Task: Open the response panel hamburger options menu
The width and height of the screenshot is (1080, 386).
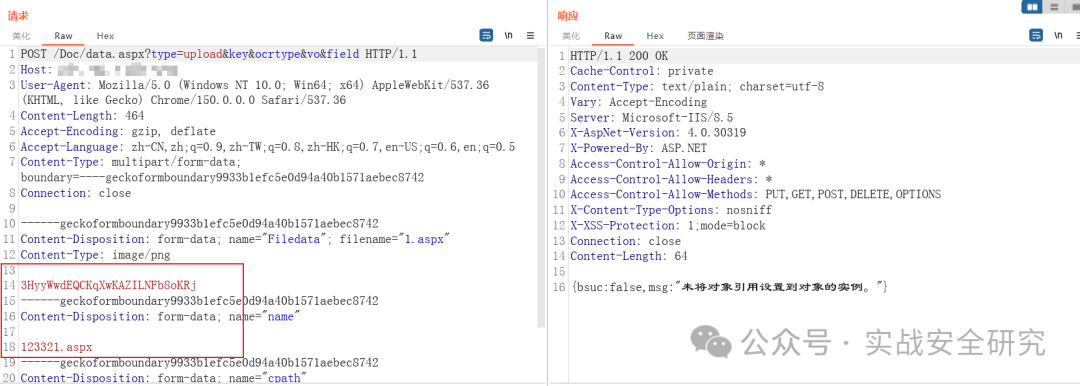Action: click(x=1079, y=35)
